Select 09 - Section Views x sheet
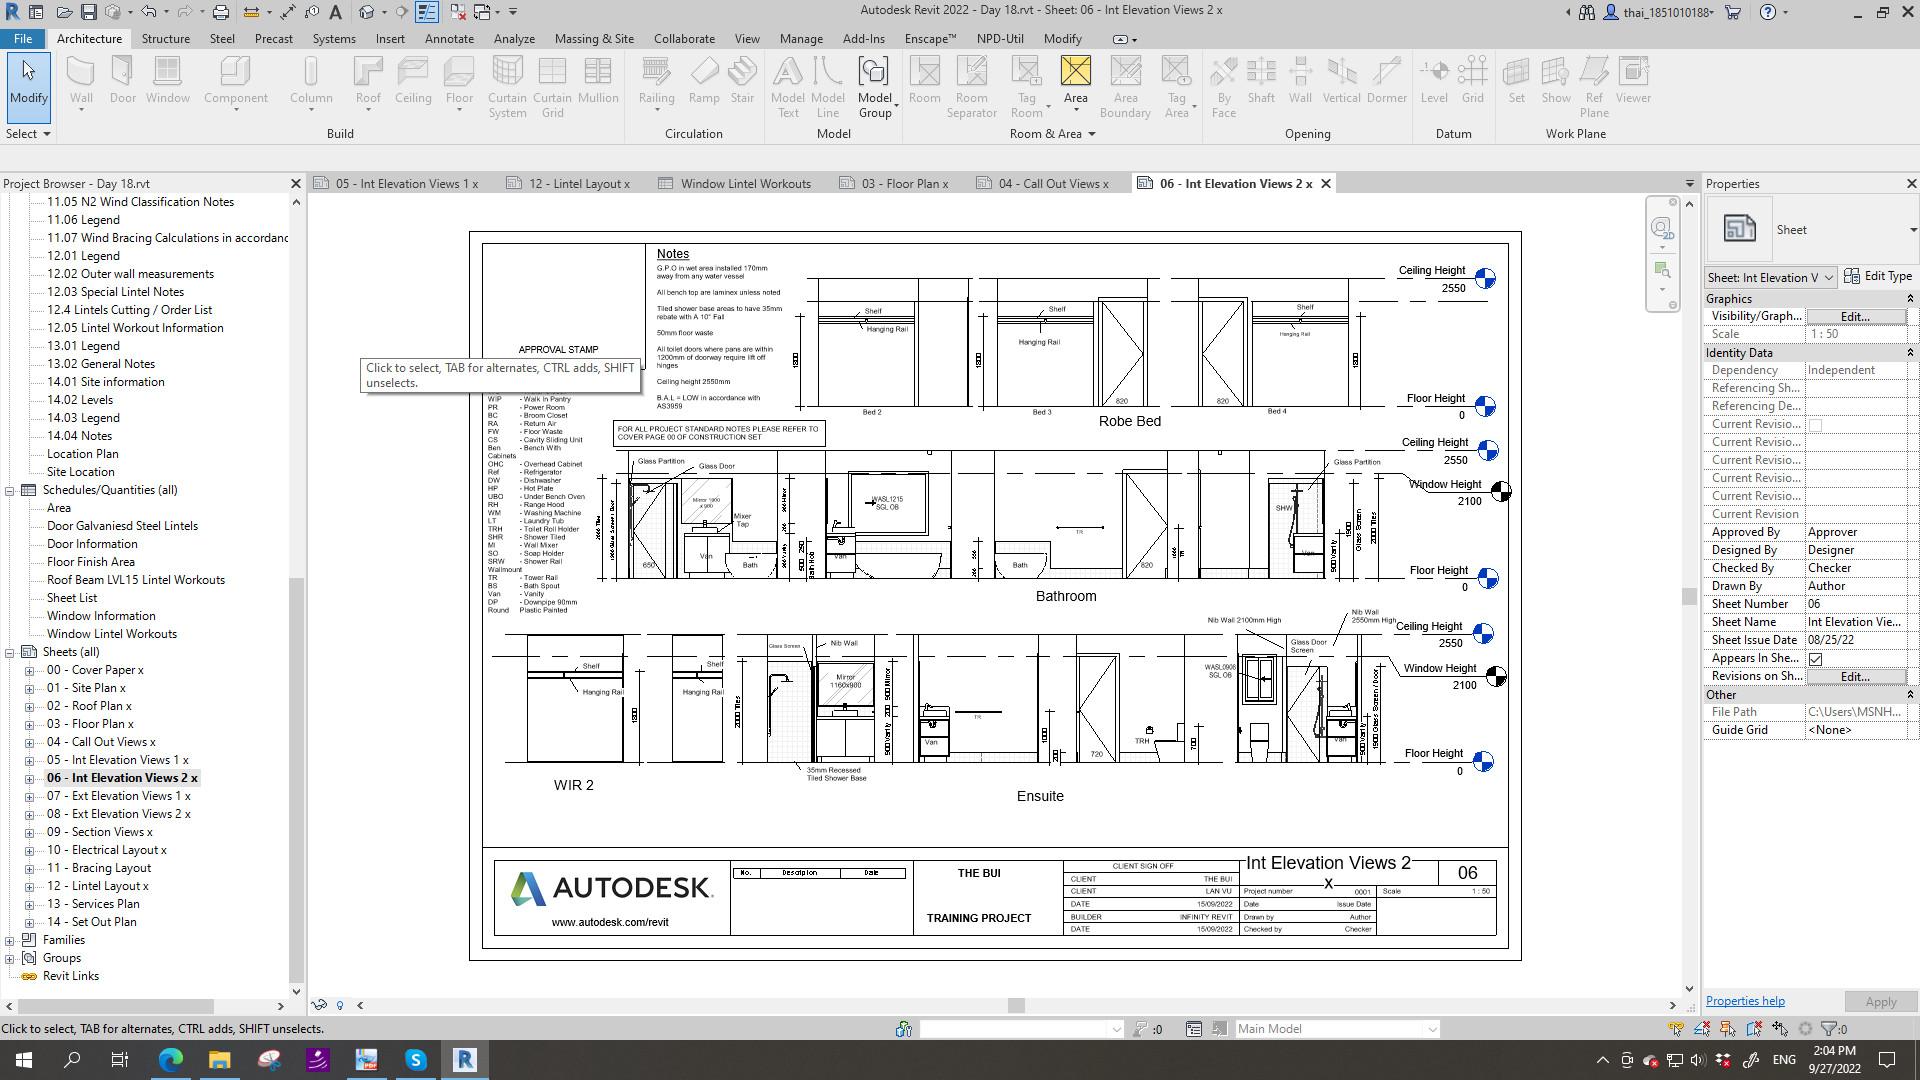1920x1080 pixels. point(99,832)
